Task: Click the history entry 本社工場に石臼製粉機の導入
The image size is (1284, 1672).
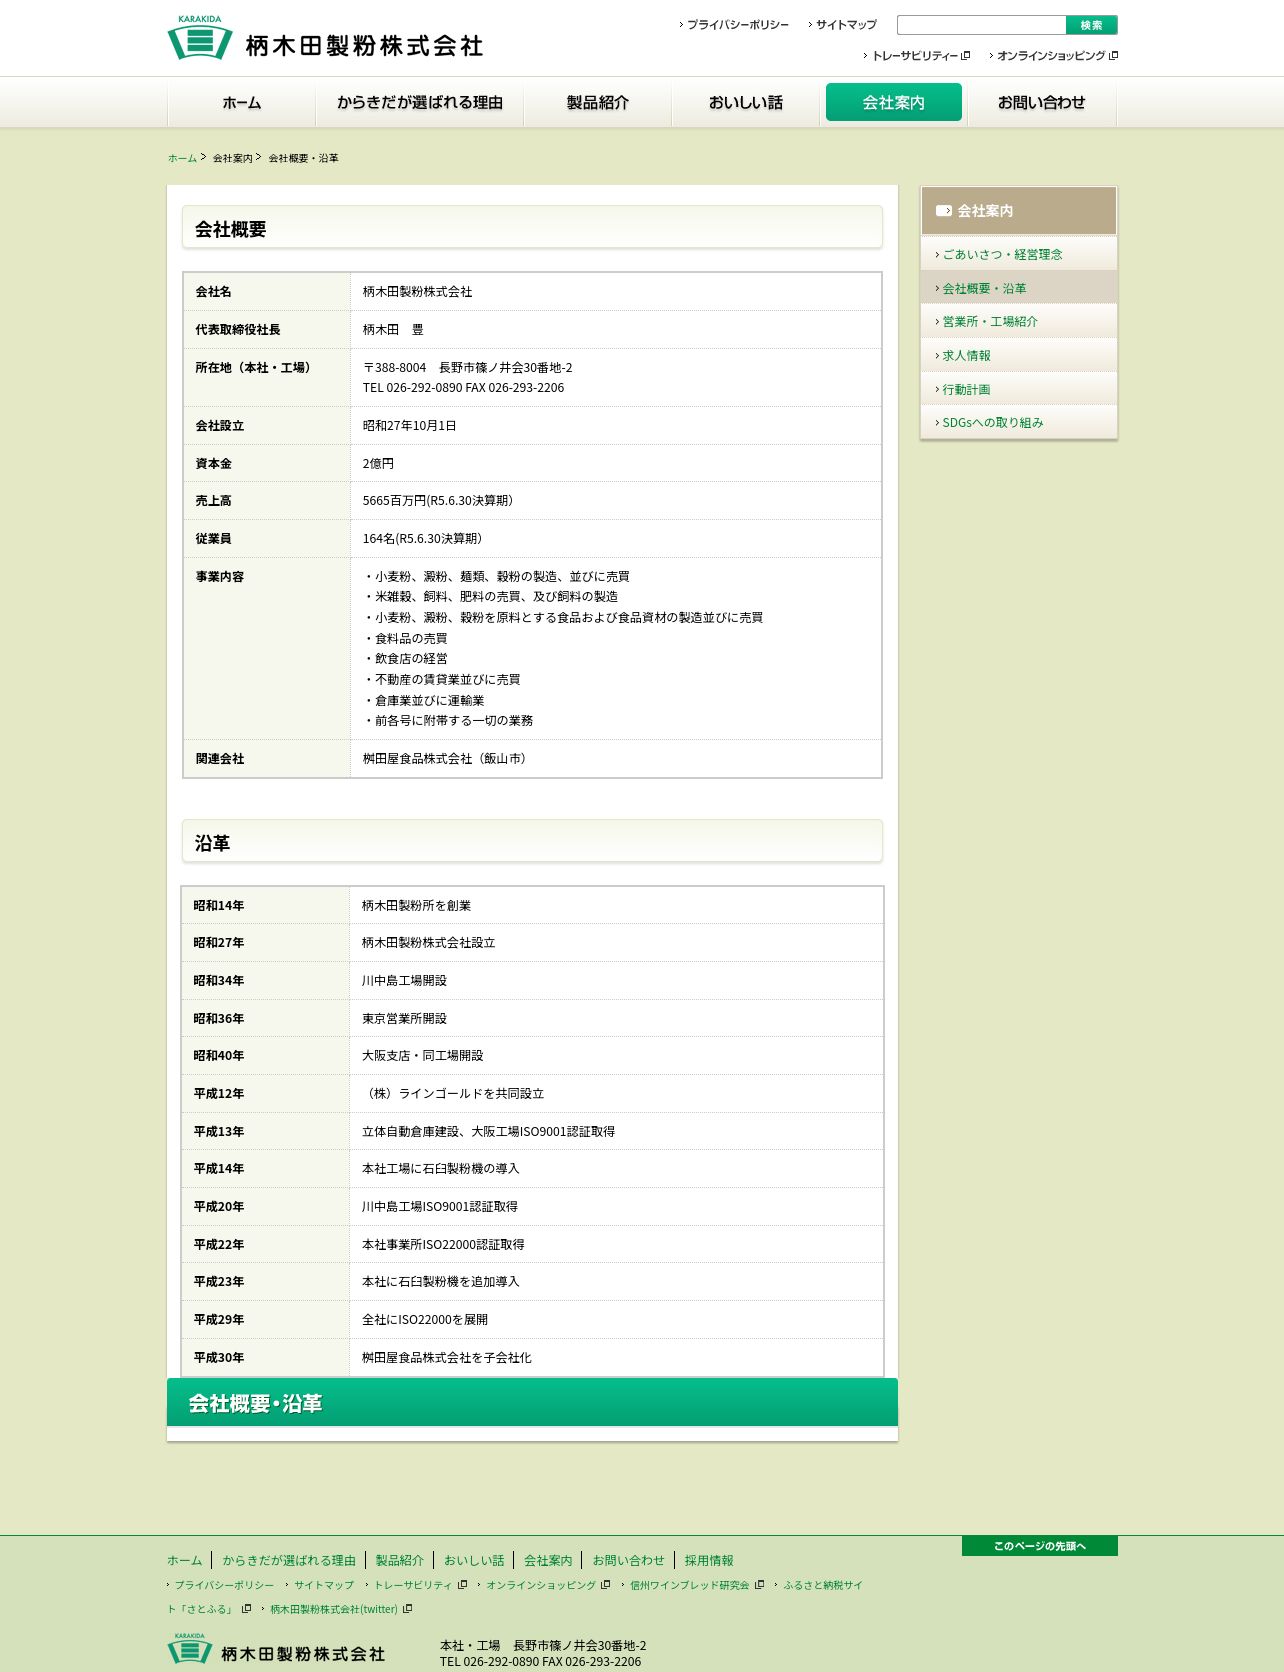Action: 440,1169
